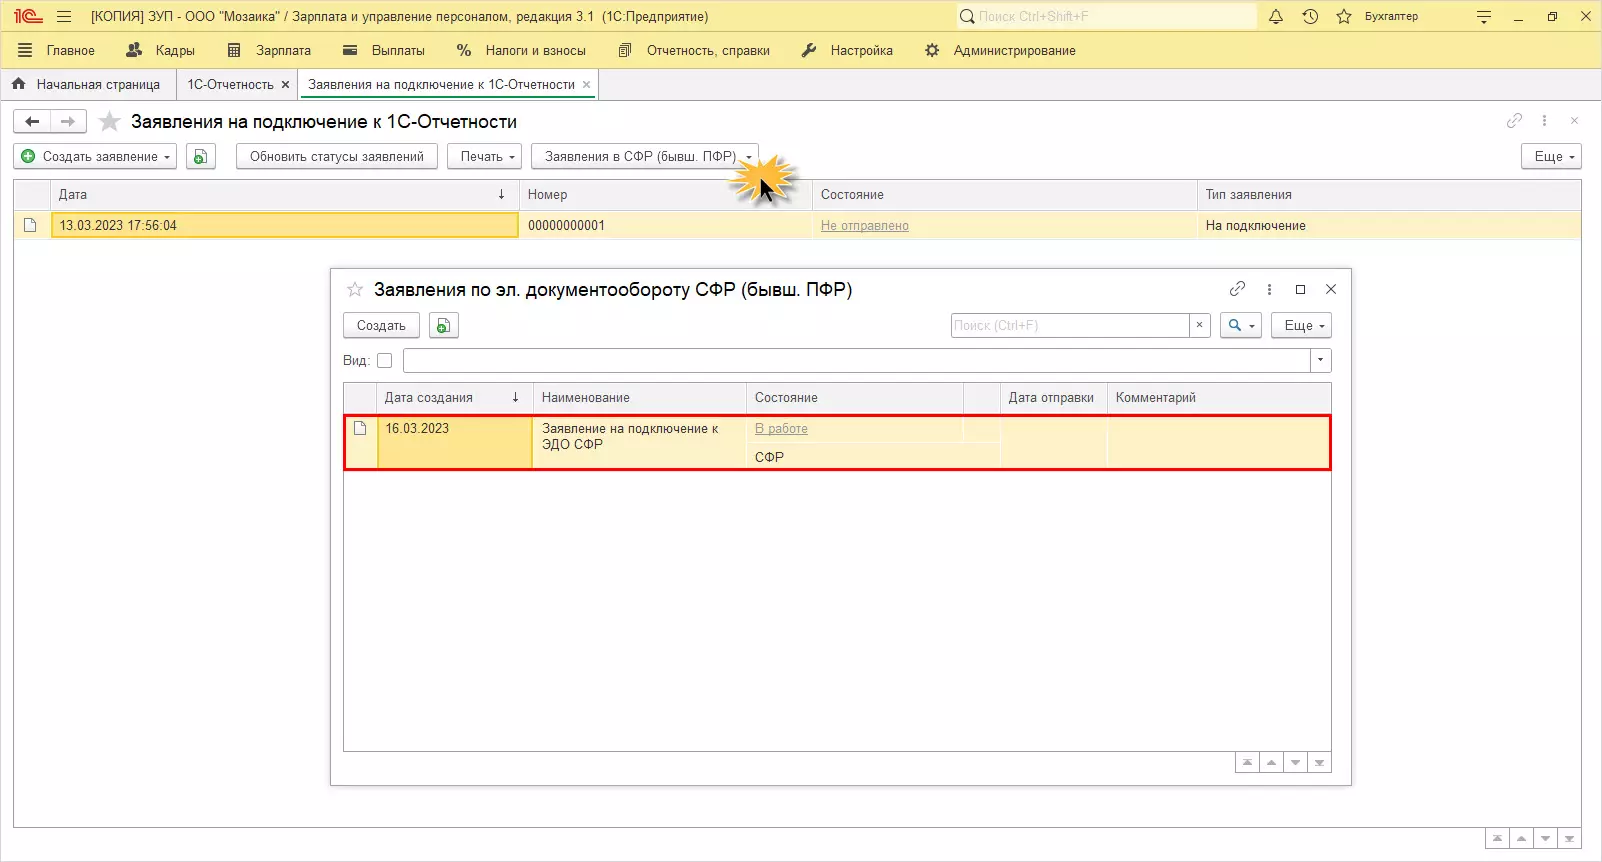
Task: Get link to dialog via chain icon
Action: [x=1237, y=289]
